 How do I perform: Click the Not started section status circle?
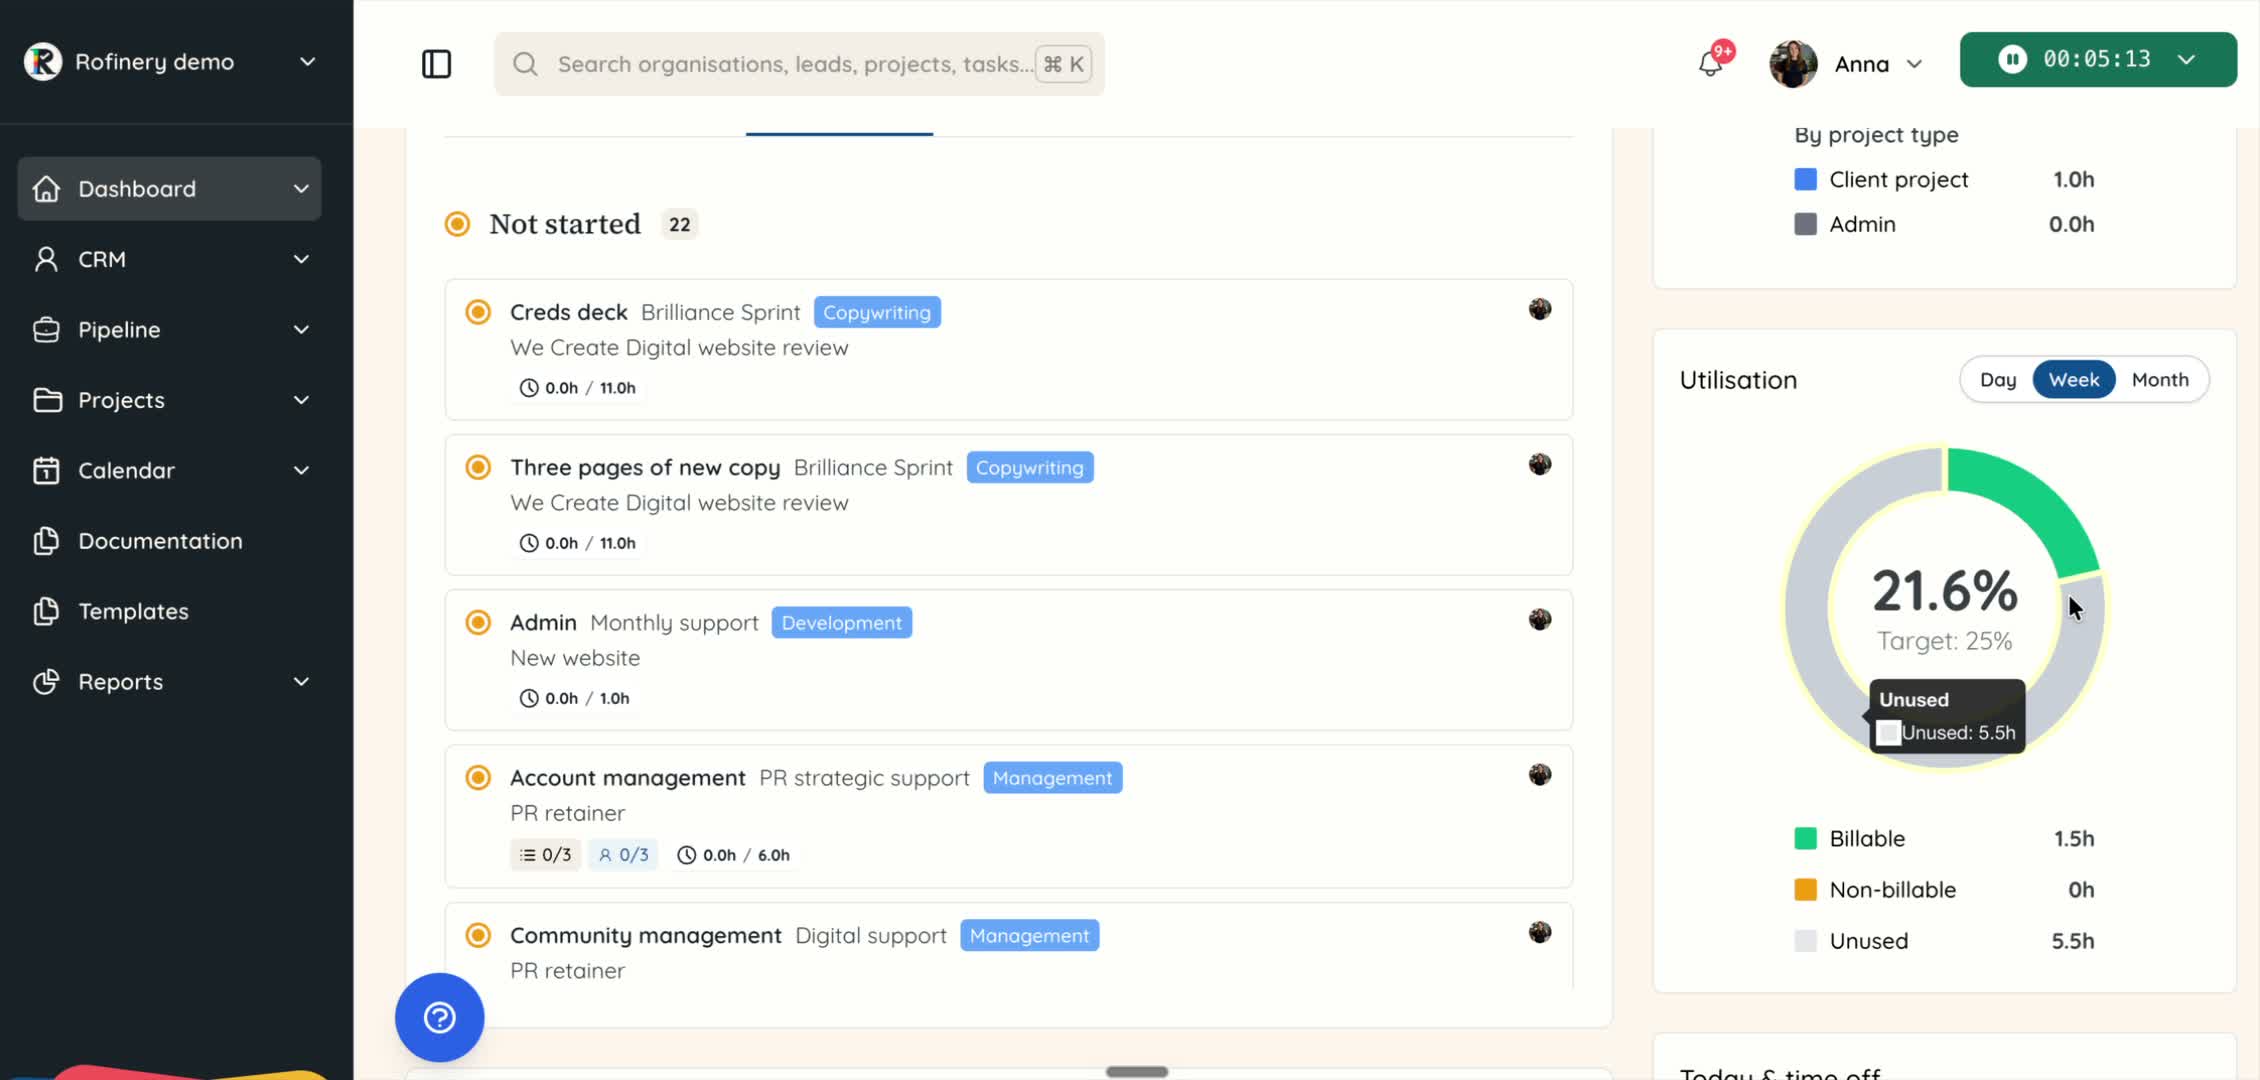pos(457,224)
